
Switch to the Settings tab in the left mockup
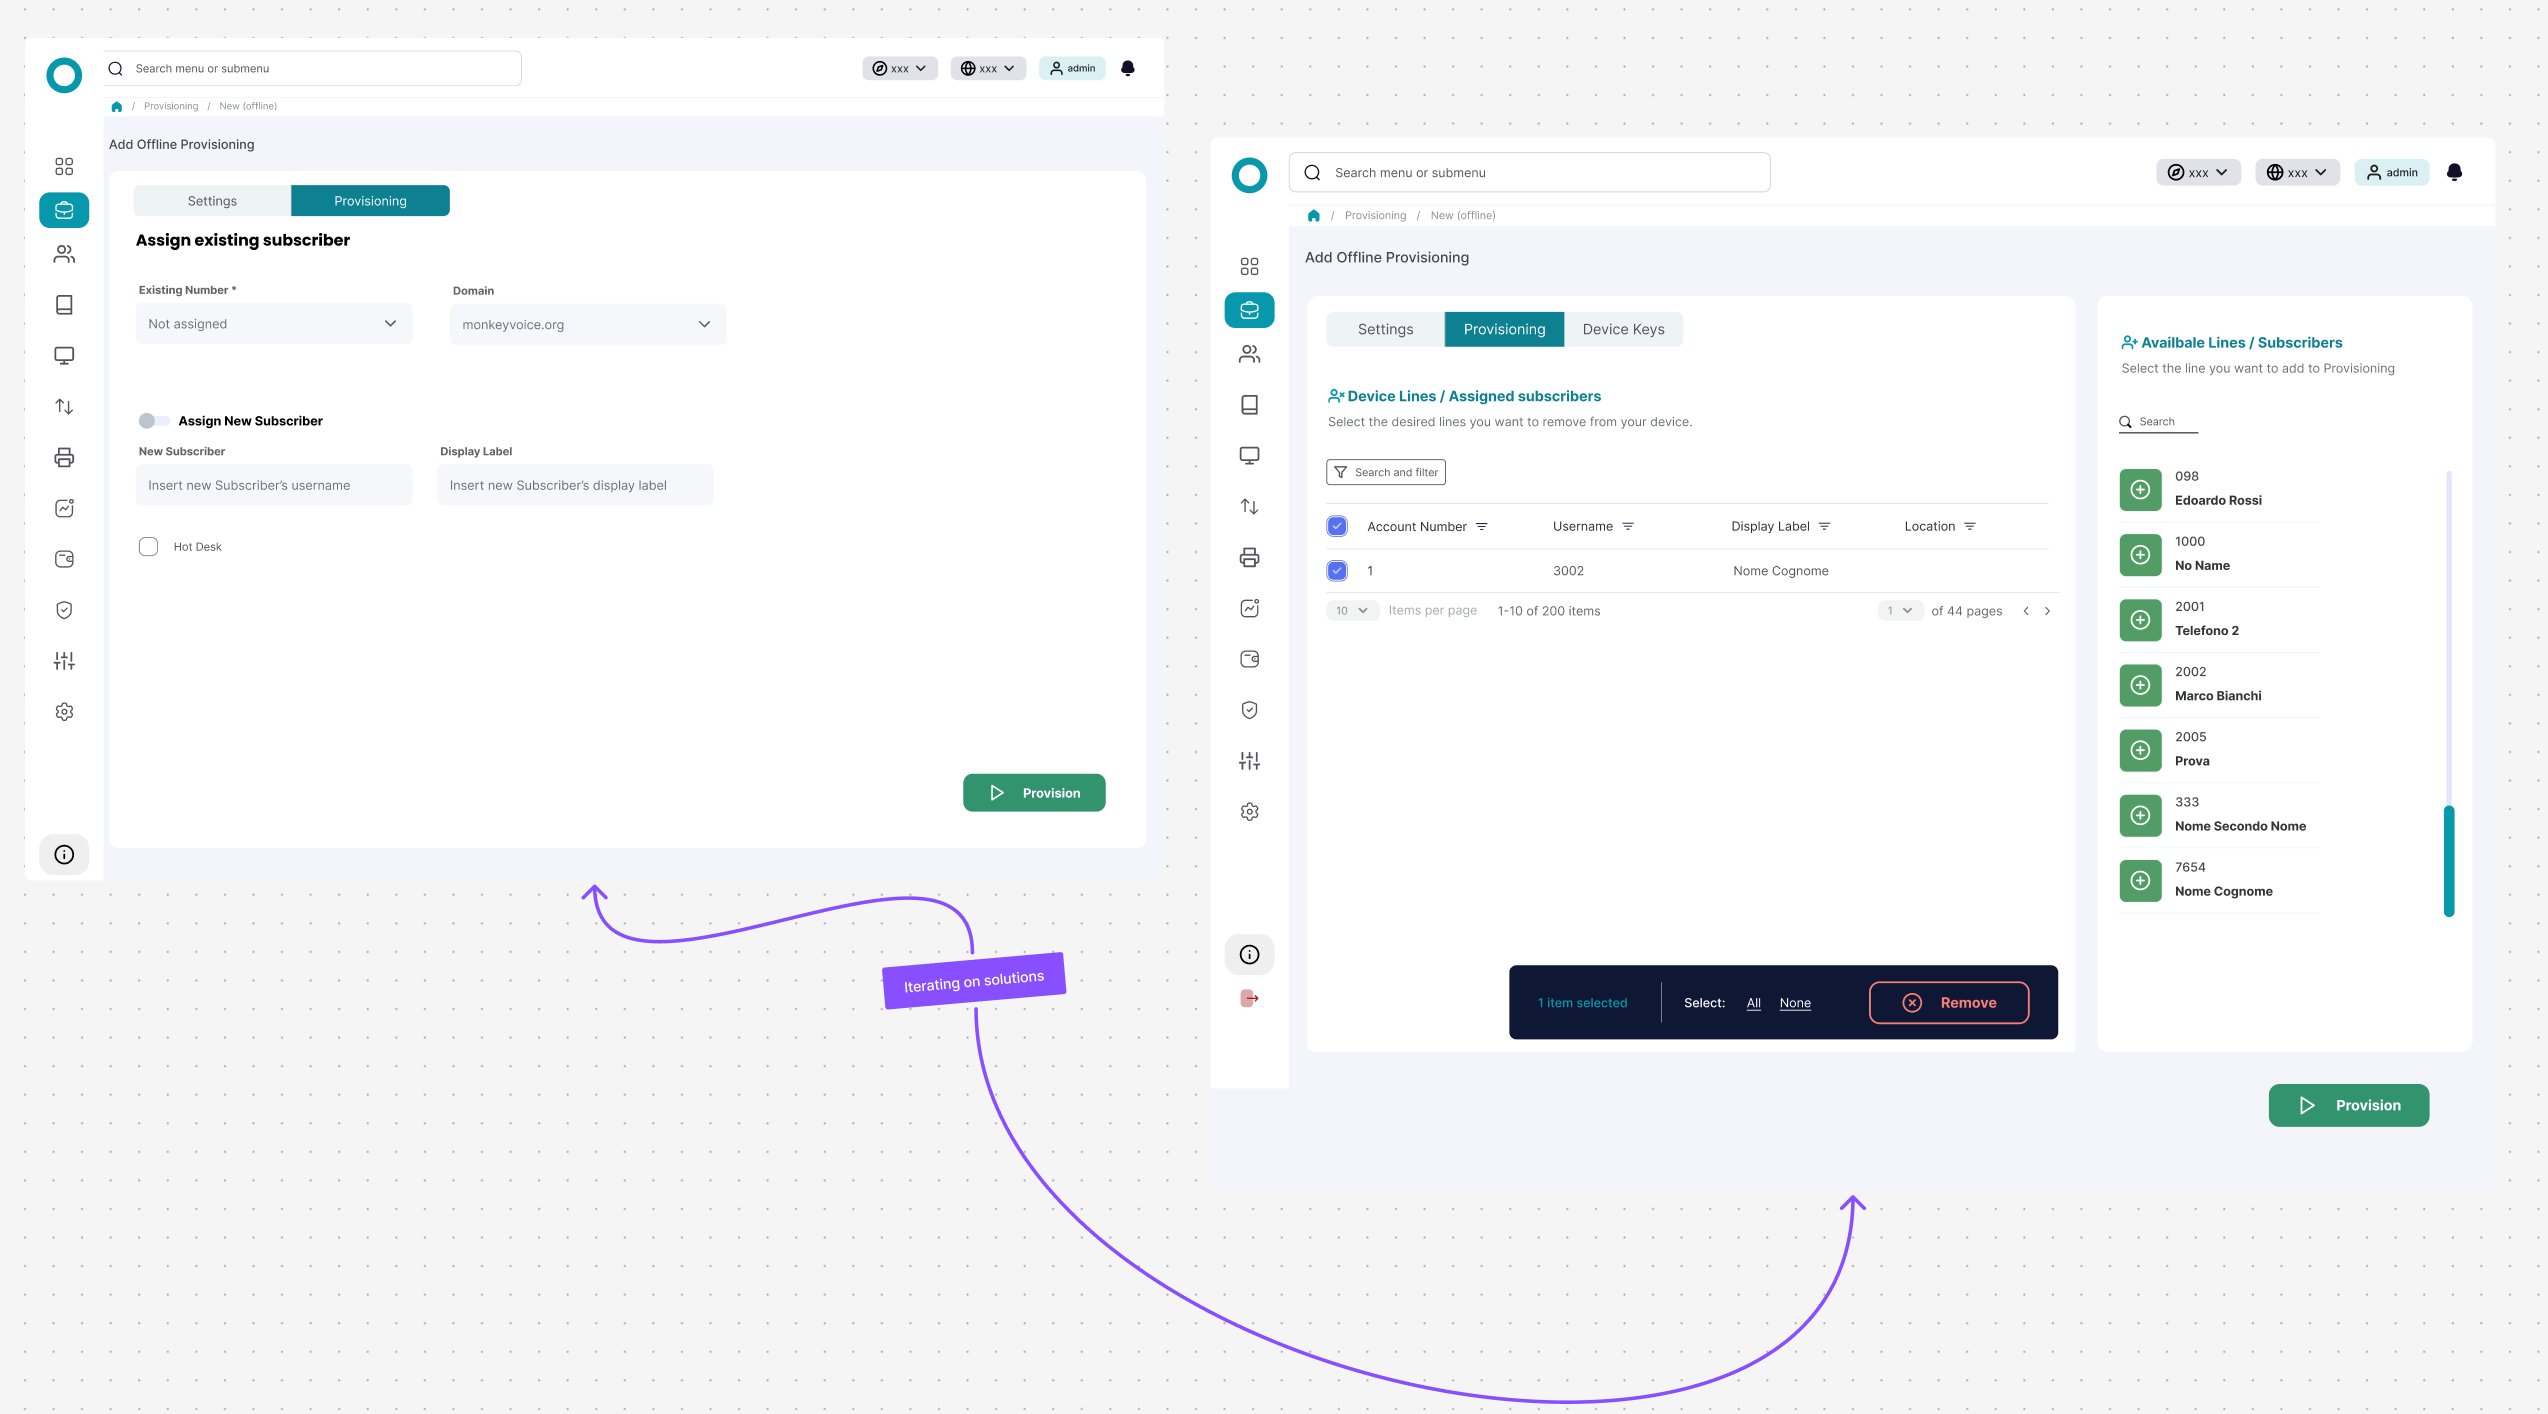(x=212, y=200)
